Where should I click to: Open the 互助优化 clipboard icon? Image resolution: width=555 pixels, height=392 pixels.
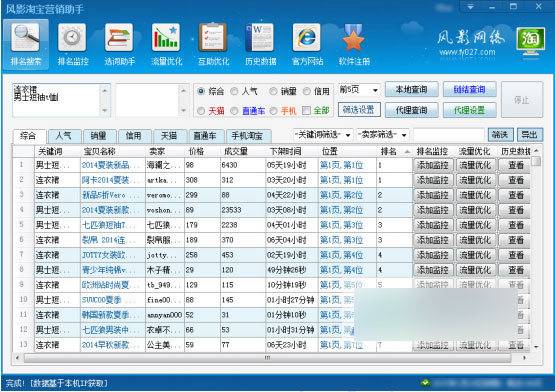click(x=213, y=38)
